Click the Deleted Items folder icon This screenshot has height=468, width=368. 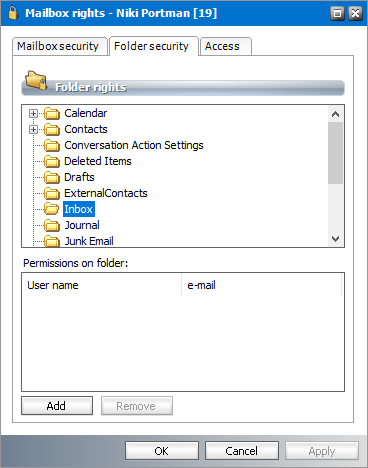tap(52, 161)
